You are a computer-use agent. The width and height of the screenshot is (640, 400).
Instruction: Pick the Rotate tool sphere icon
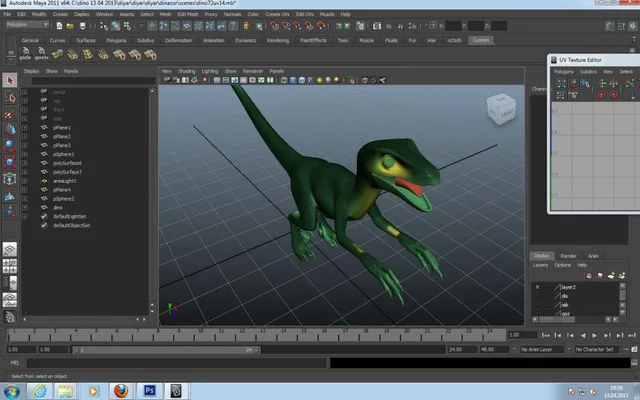[10, 146]
